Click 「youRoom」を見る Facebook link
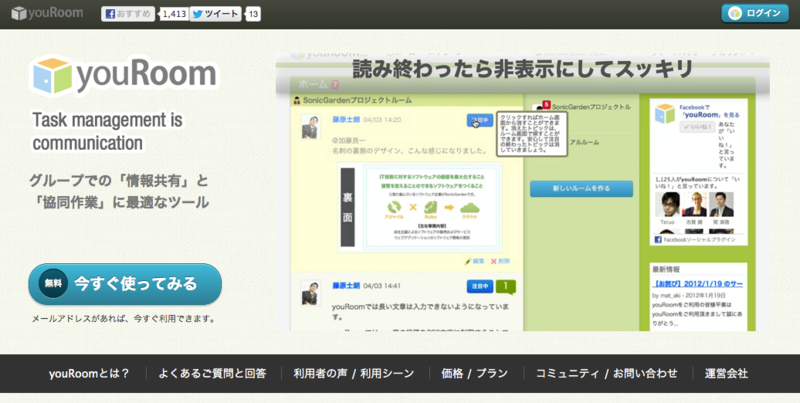 coord(710,115)
